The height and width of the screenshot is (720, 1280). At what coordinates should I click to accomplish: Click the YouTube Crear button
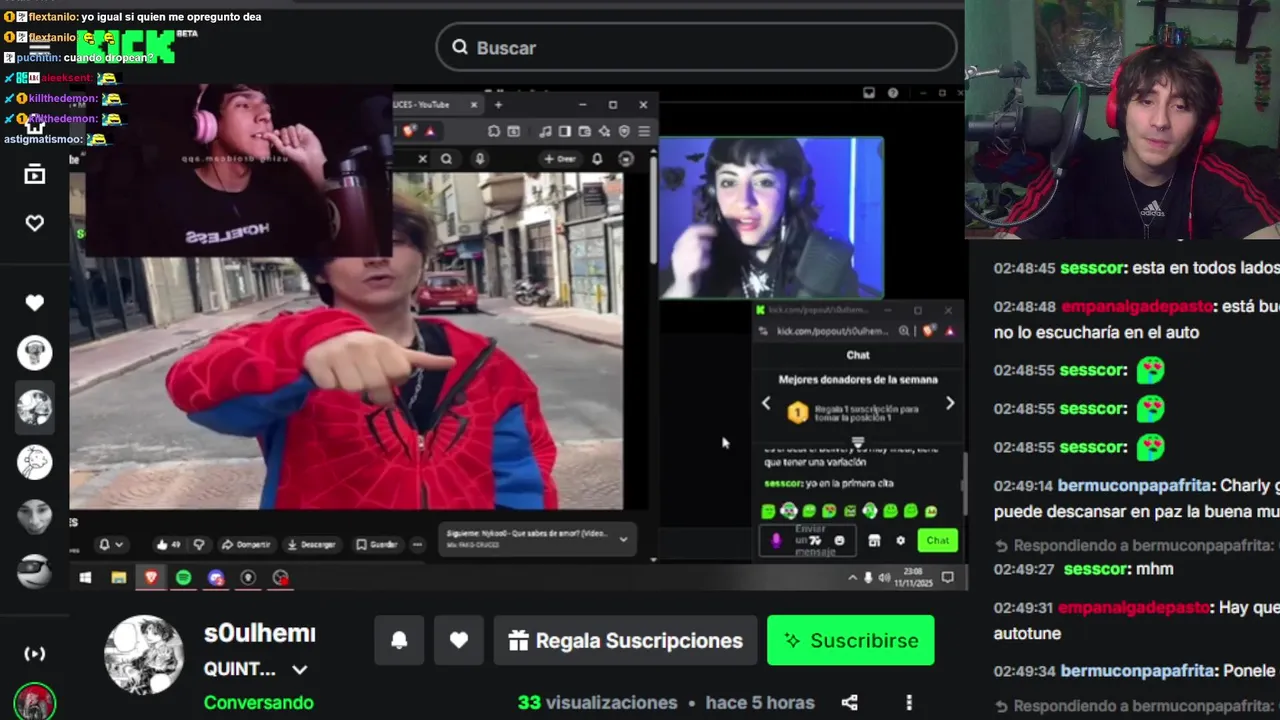click(x=559, y=158)
